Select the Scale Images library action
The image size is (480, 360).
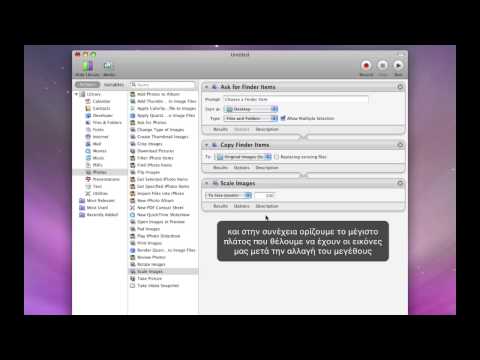(x=163, y=271)
